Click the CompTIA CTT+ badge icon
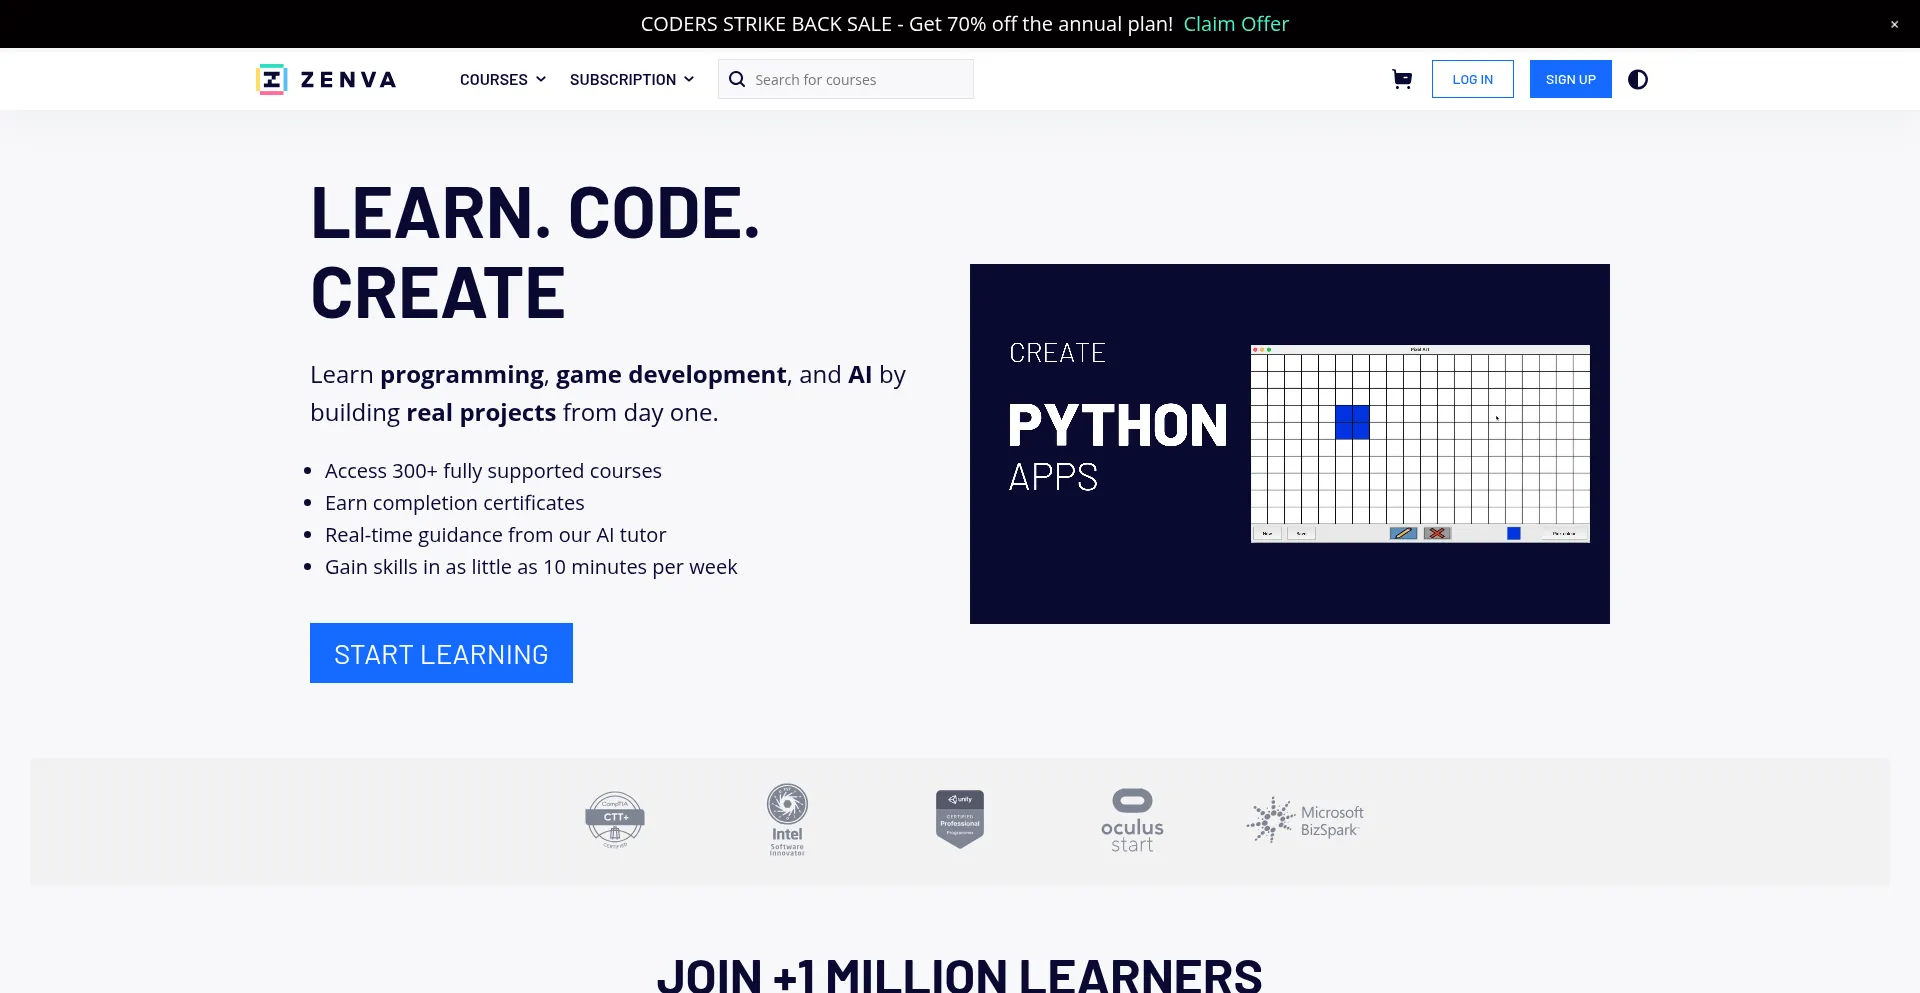 [x=615, y=820]
